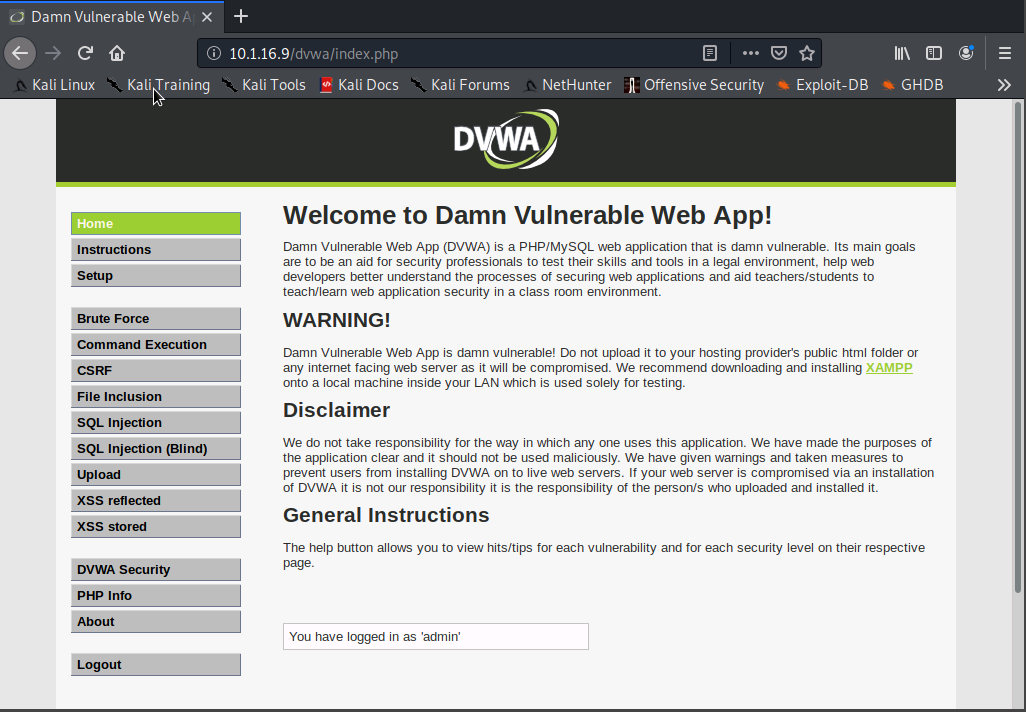Screen dimensions: 1026x712
Task: Bookmark this page with the star icon
Action: [807, 53]
